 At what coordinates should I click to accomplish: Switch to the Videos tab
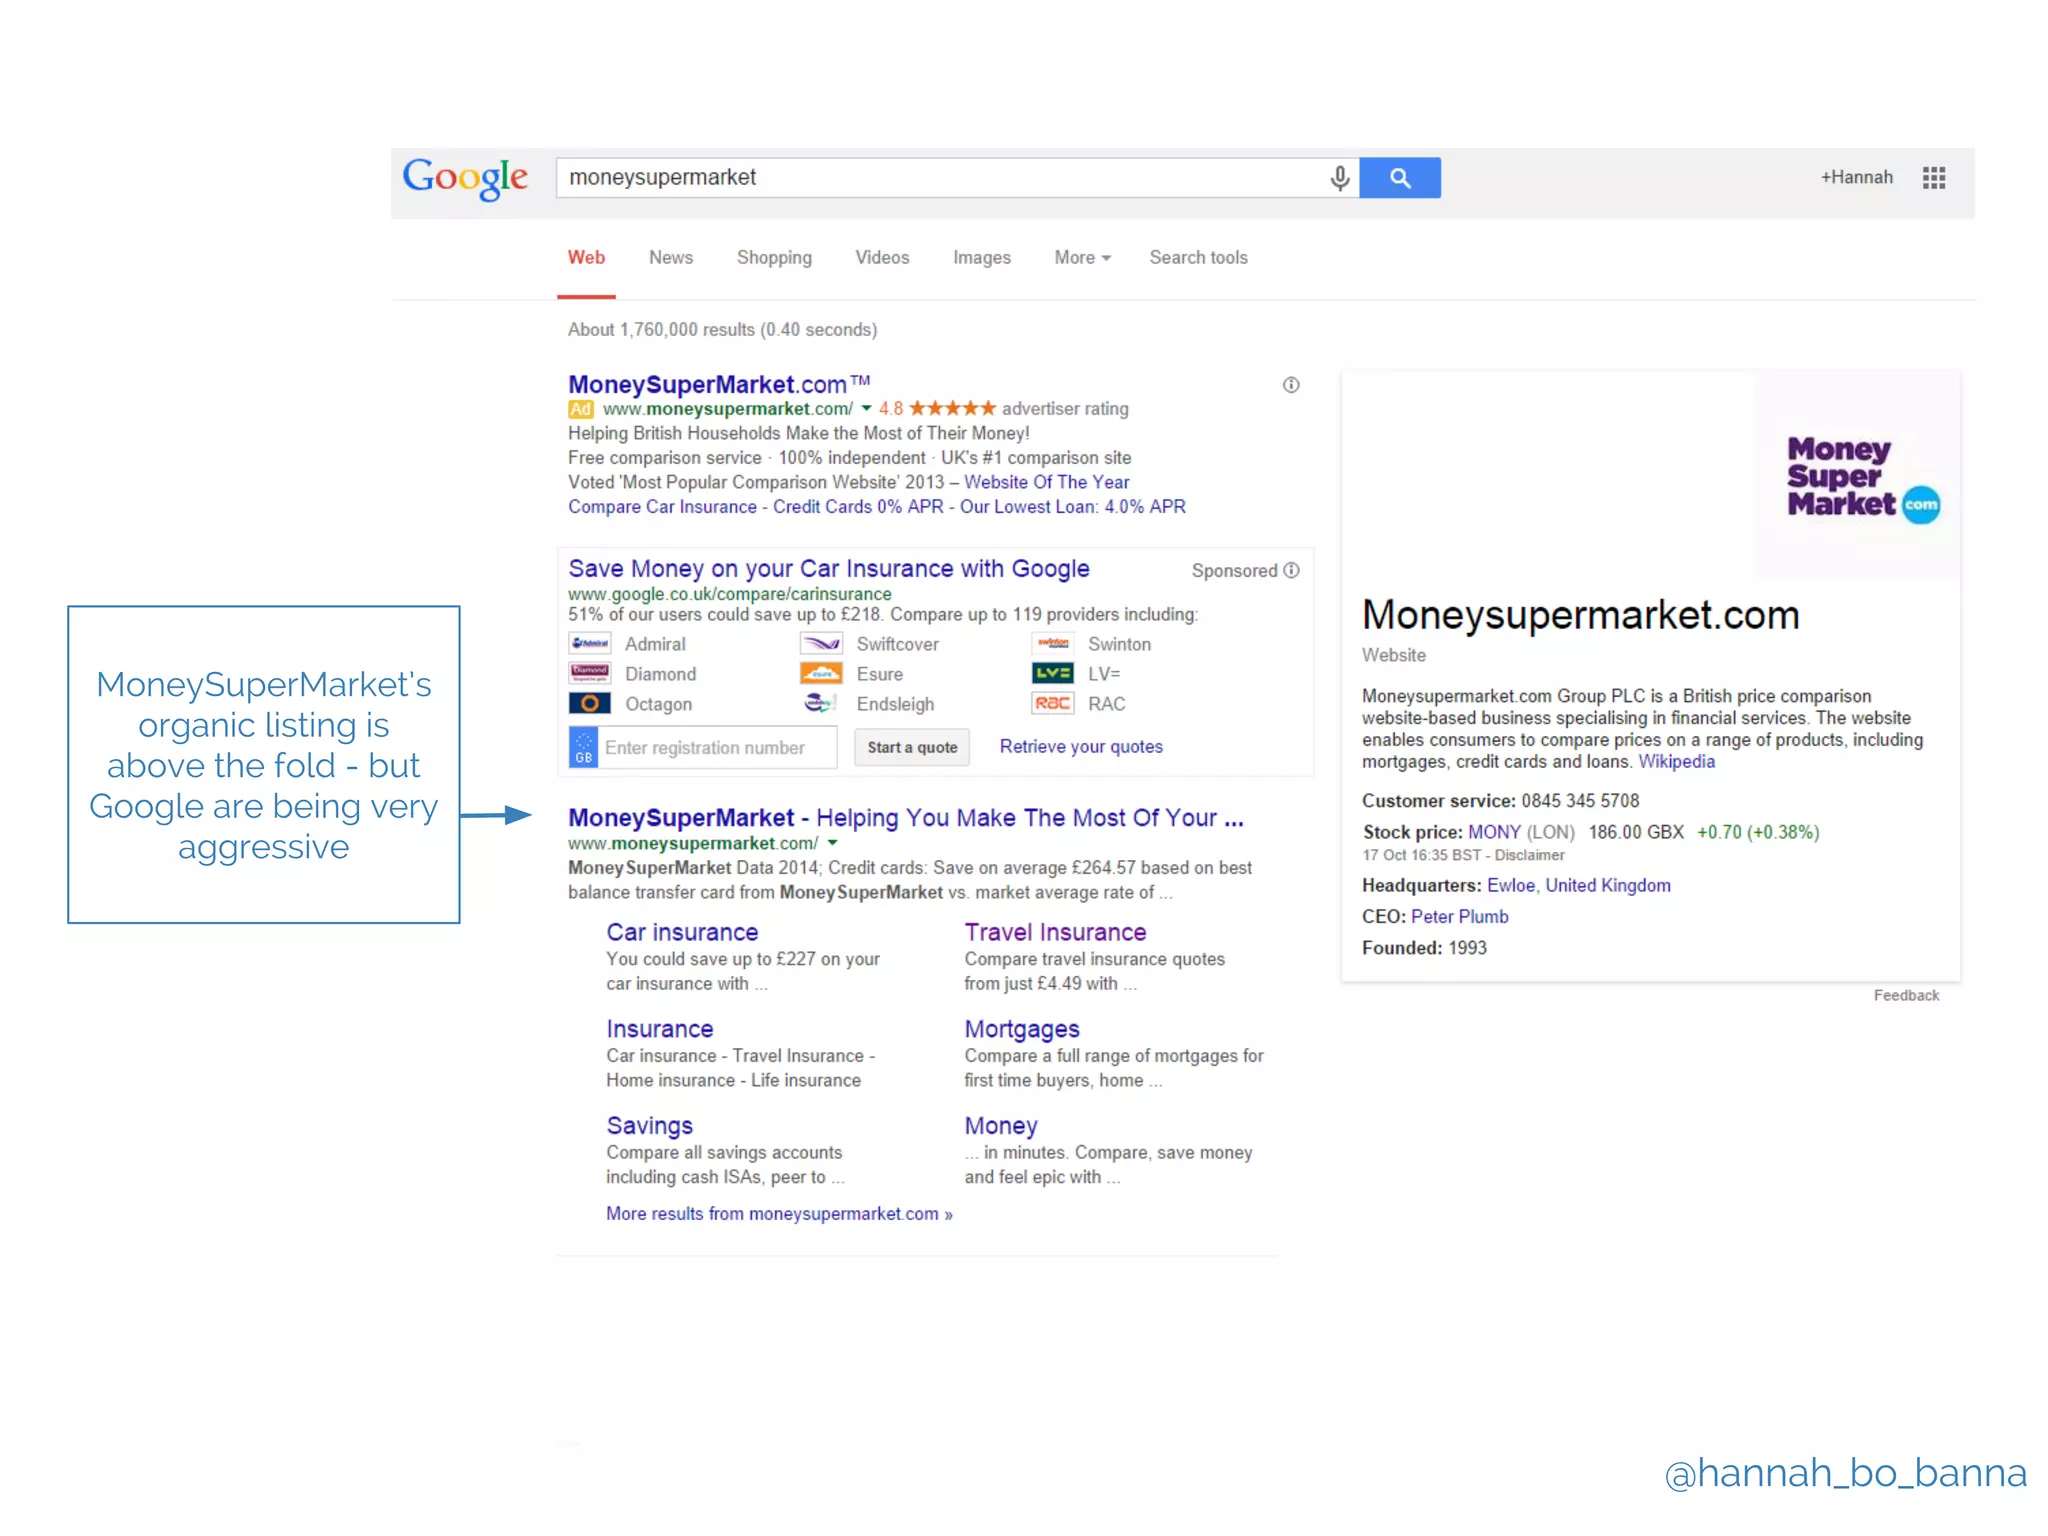pyautogui.click(x=882, y=258)
